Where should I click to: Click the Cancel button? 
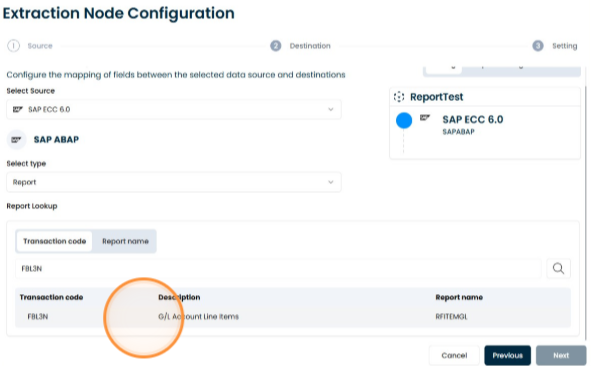click(454, 355)
